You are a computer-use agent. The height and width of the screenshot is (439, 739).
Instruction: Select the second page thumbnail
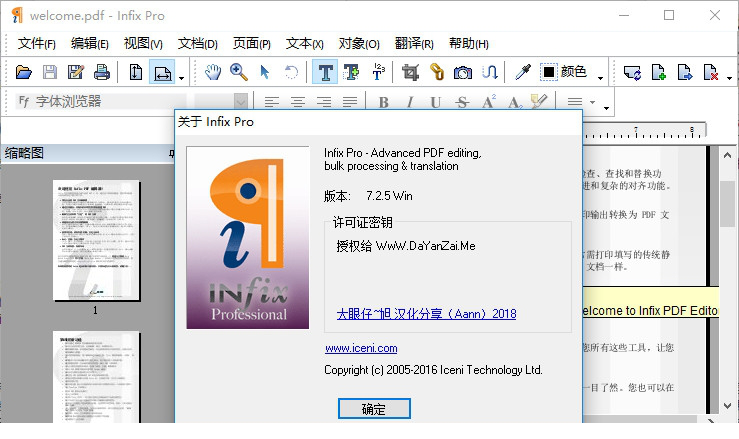(96, 377)
